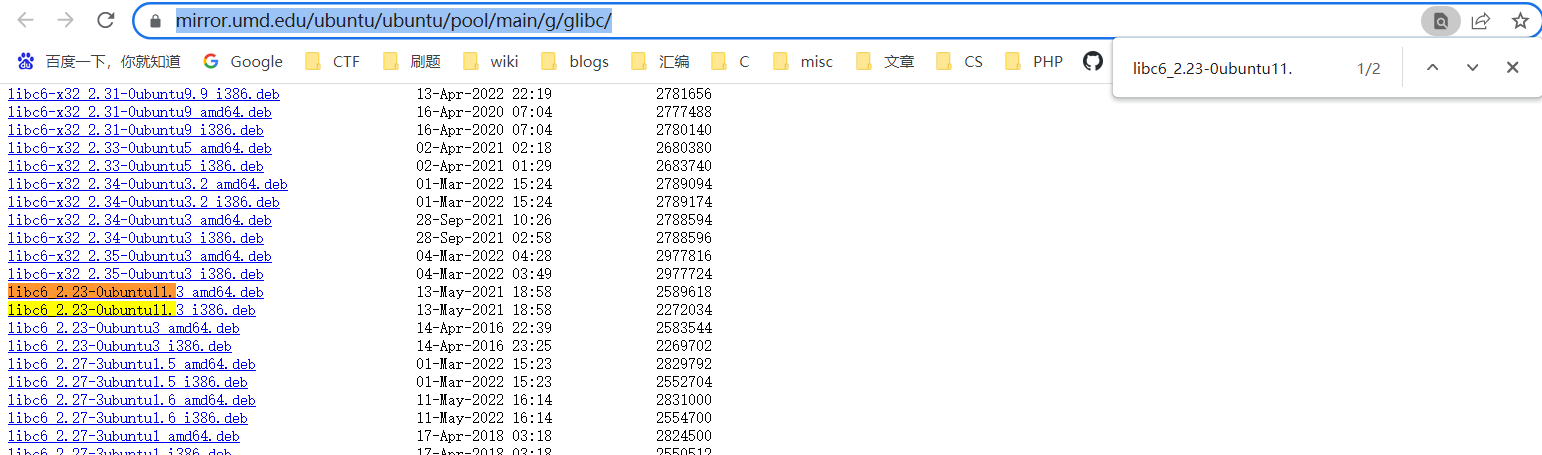The height and width of the screenshot is (455, 1542).
Task: Close the find bar
Action: [1512, 68]
